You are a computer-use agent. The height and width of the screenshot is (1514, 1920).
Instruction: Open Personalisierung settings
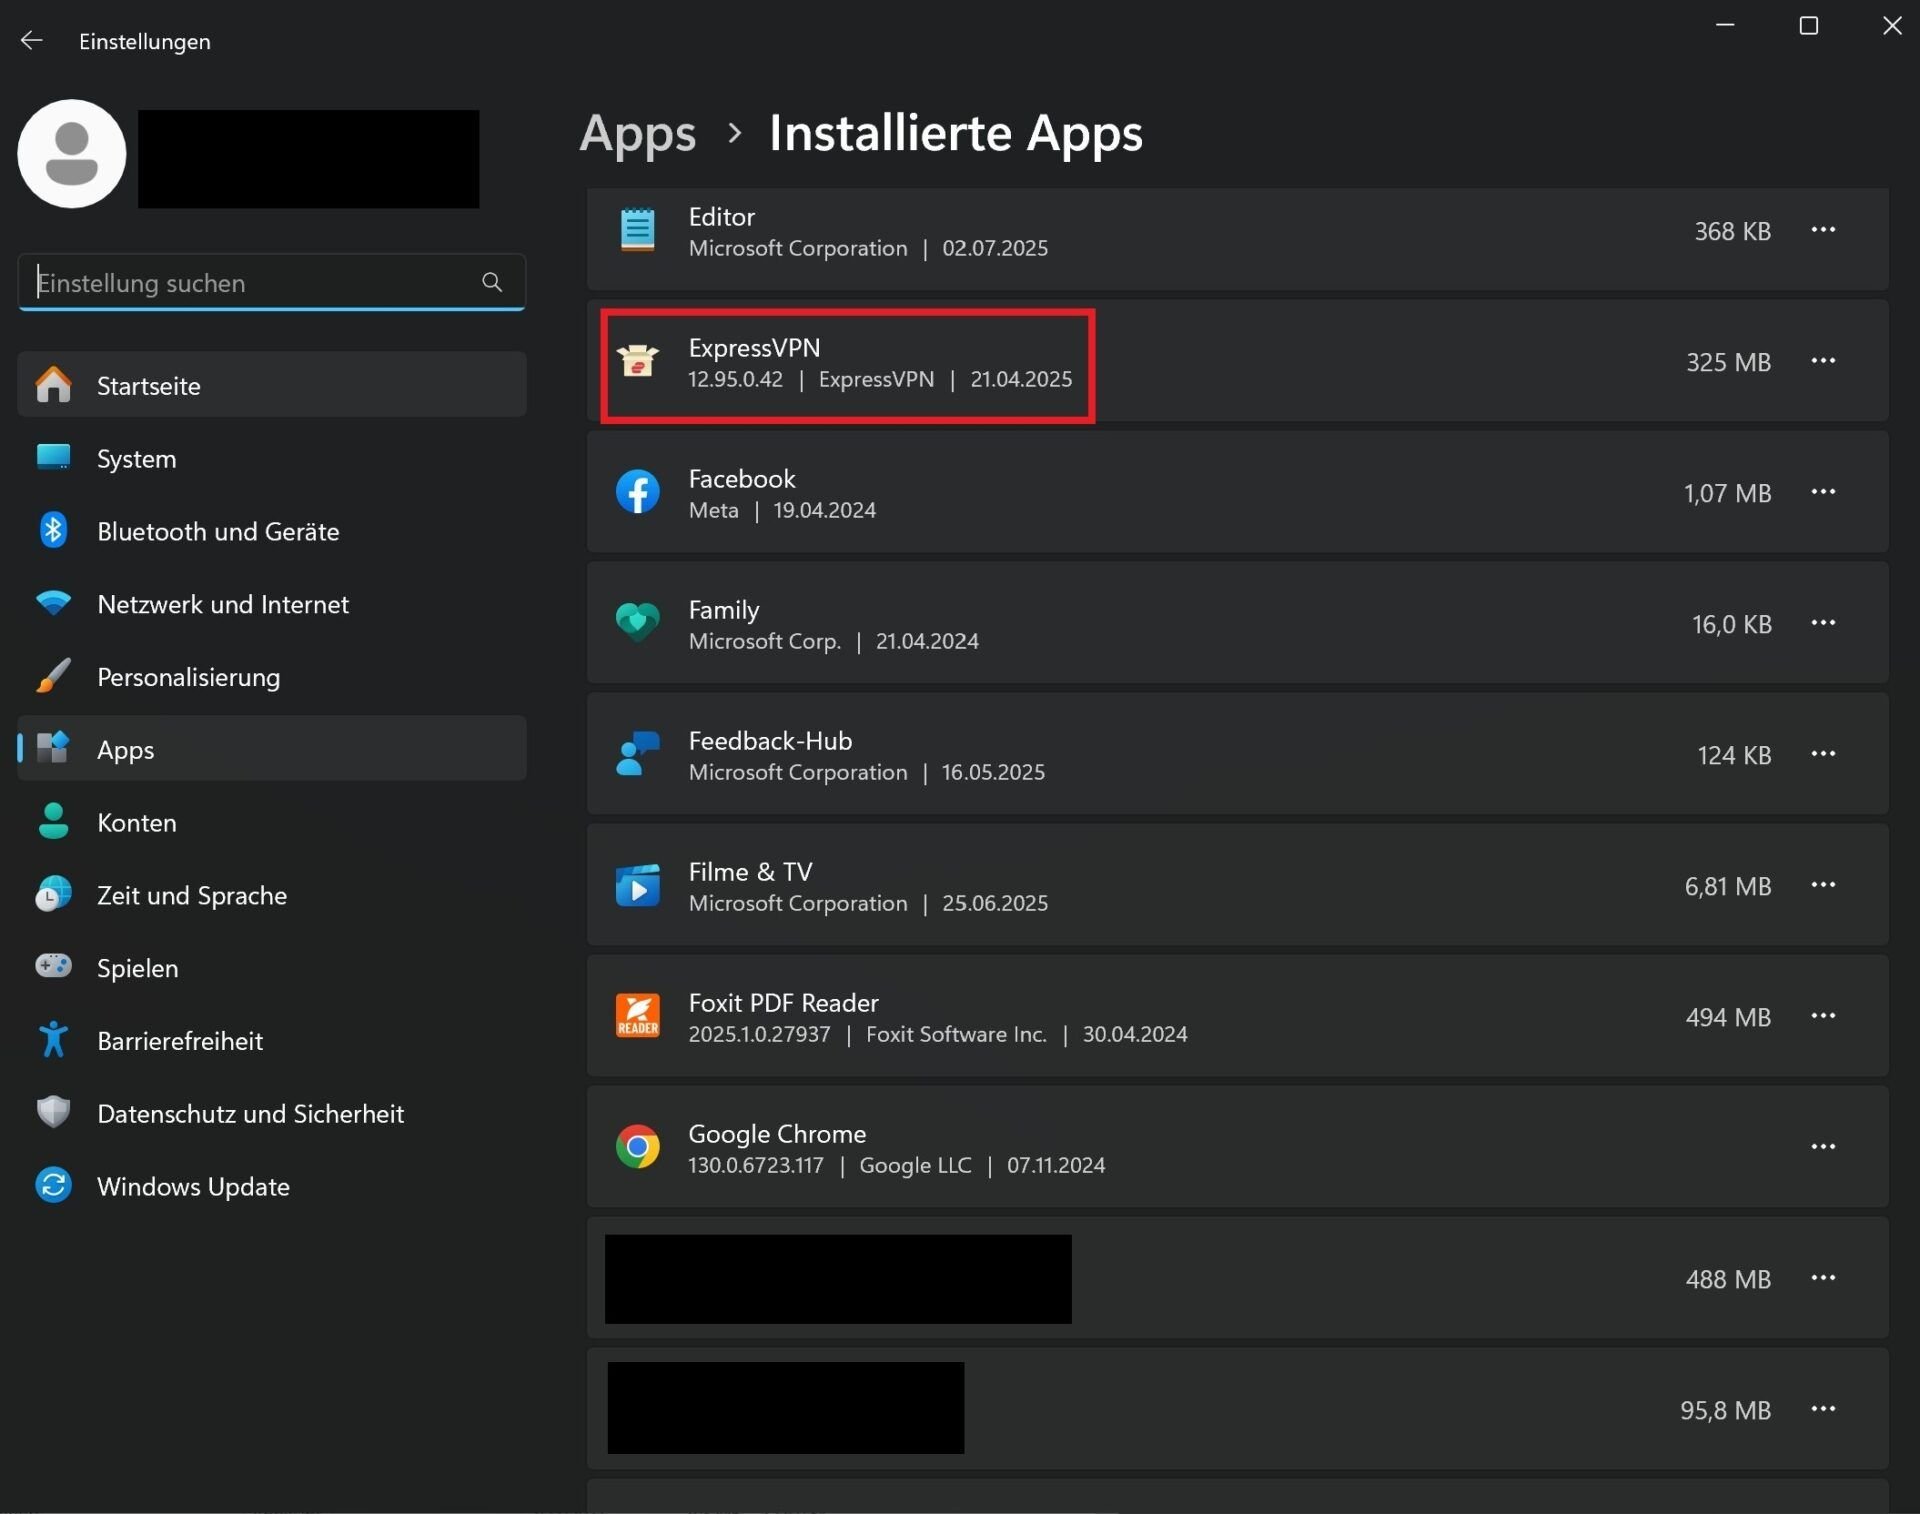tap(272, 677)
